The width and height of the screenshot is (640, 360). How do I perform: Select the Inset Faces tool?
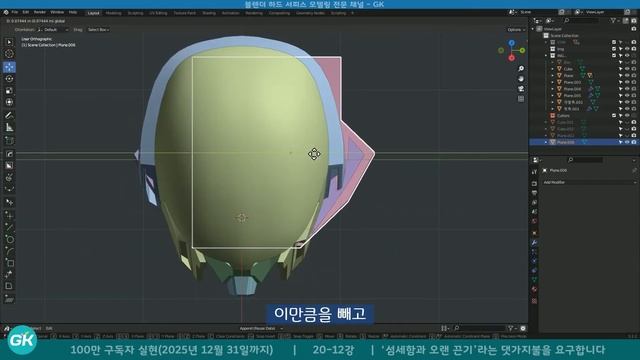[9, 166]
